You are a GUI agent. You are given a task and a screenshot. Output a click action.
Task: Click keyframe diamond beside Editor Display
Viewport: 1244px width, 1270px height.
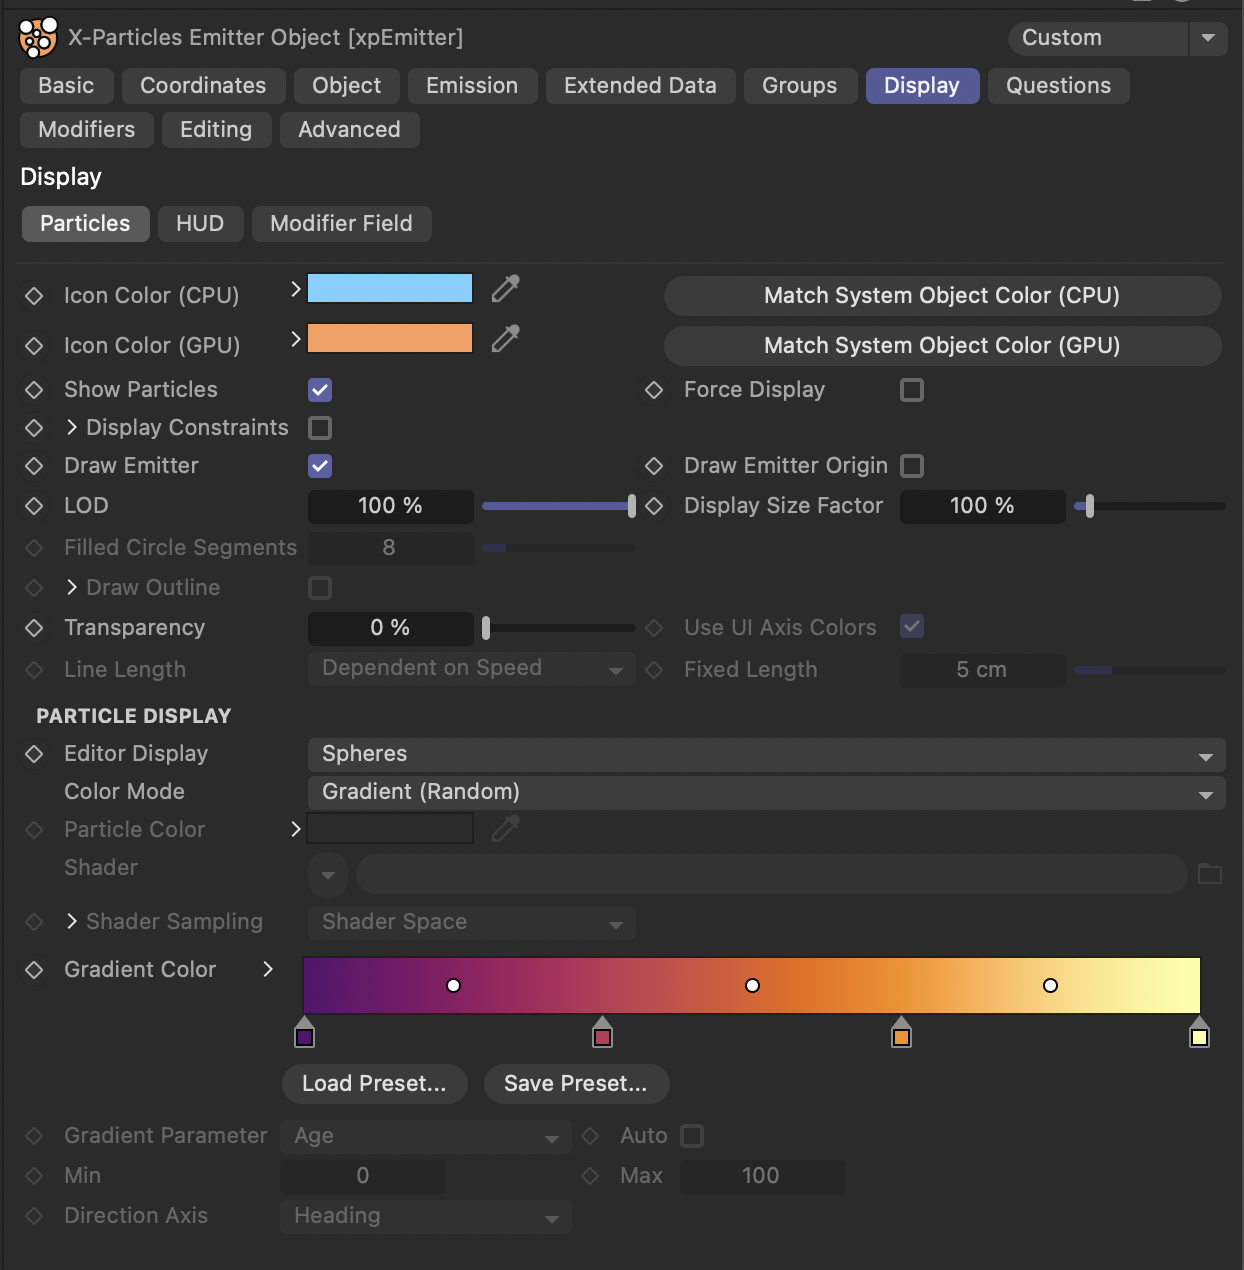(x=34, y=754)
